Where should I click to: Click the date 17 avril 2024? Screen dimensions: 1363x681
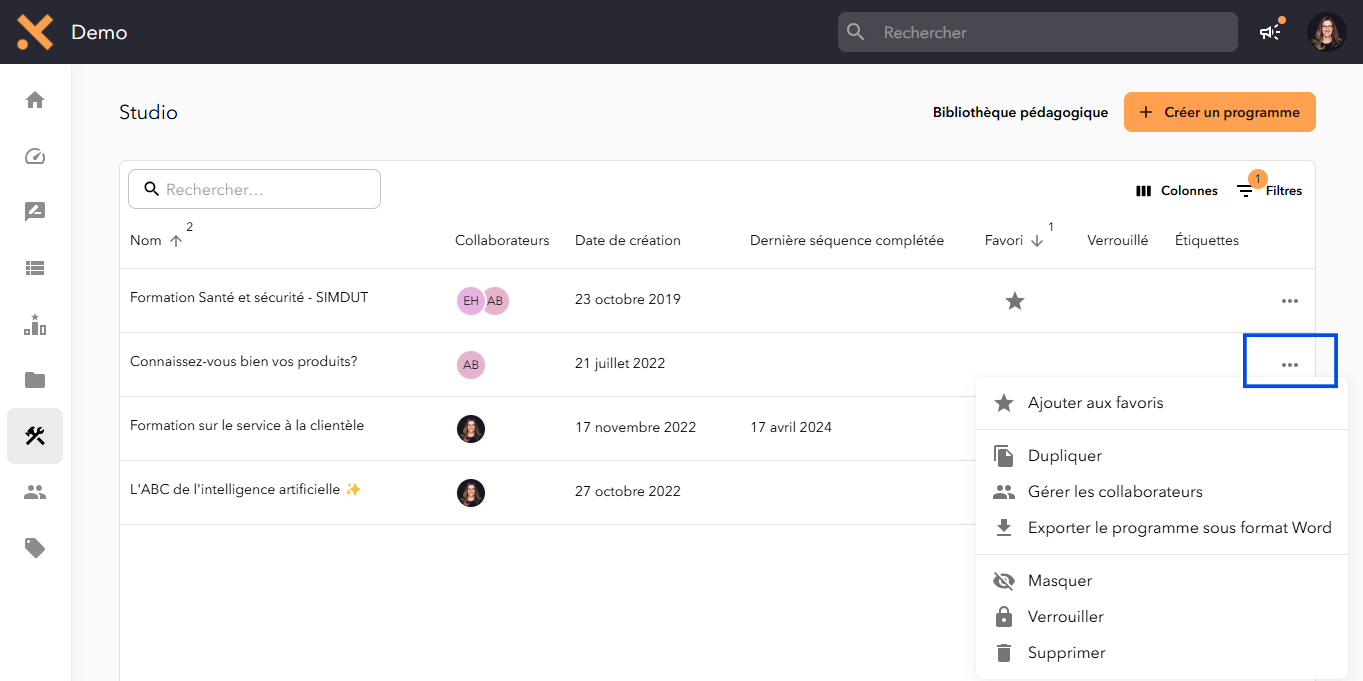point(791,427)
